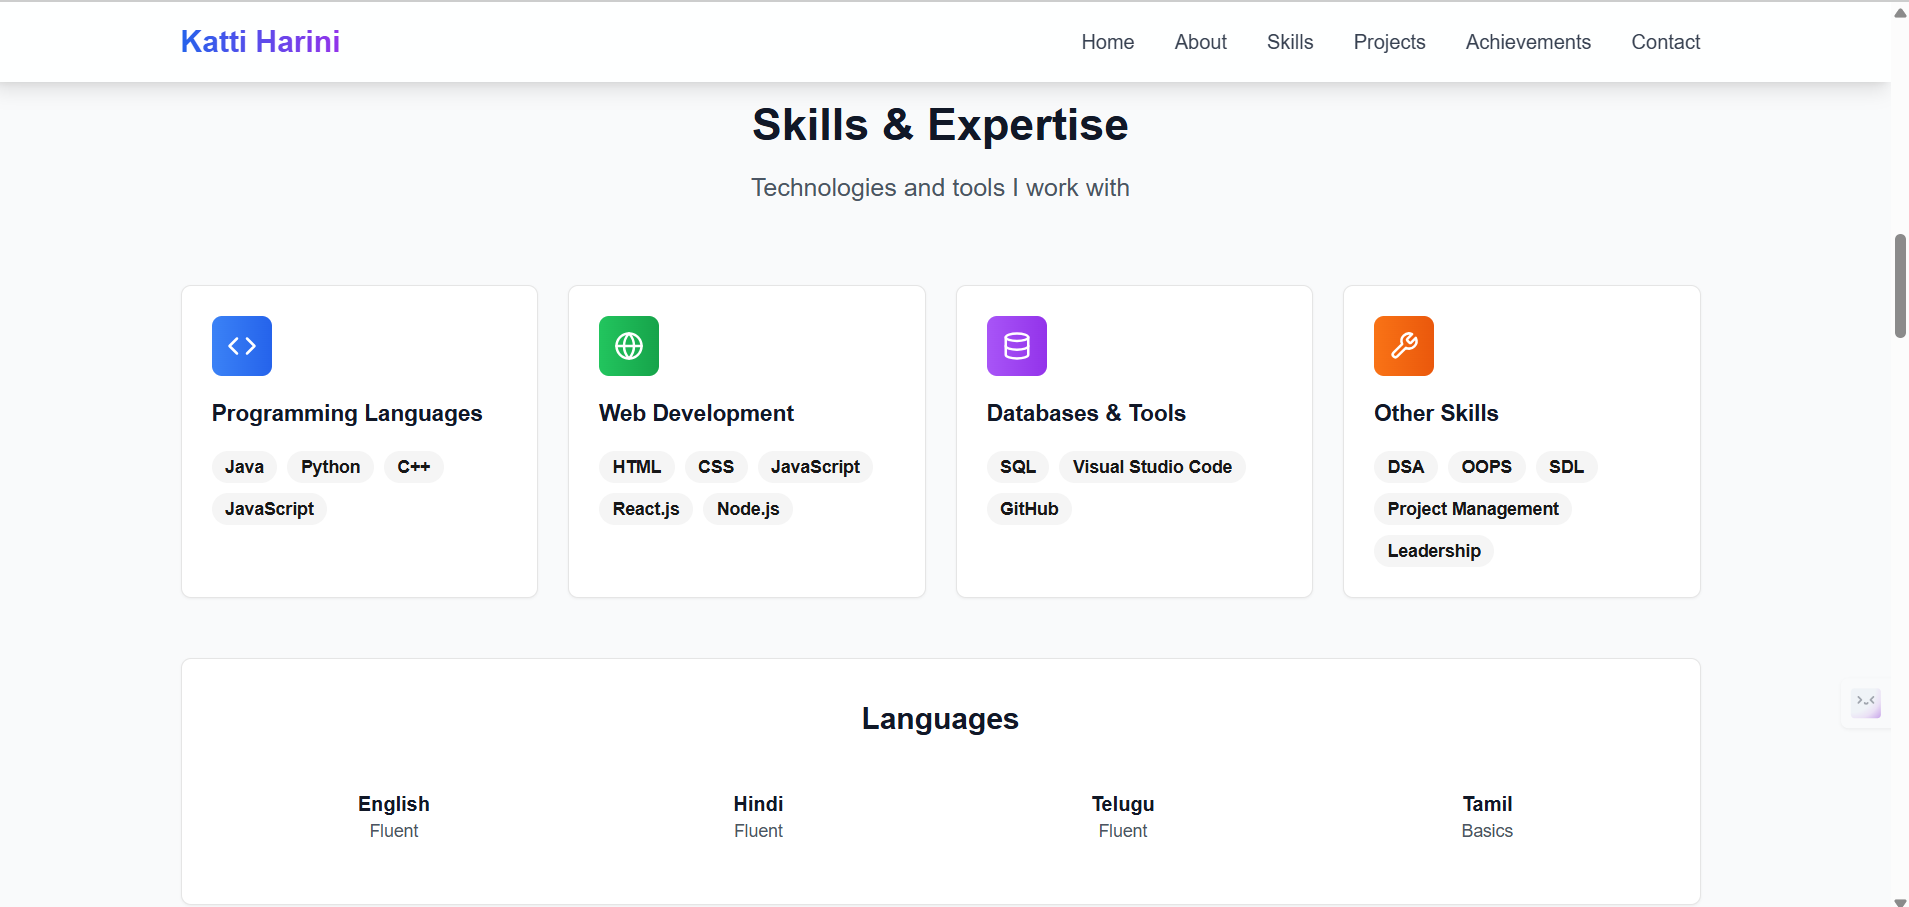Click the Skills & Expertise heading
The height and width of the screenshot is (907, 1909).
(x=940, y=125)
